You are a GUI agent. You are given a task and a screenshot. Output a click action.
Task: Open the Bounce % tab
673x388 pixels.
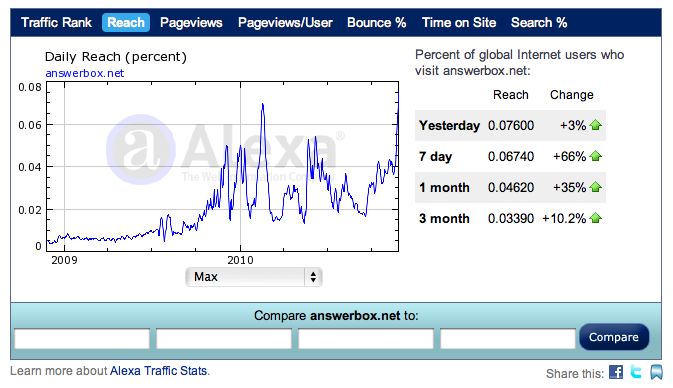pyautogui.click(x=377, y=22)
